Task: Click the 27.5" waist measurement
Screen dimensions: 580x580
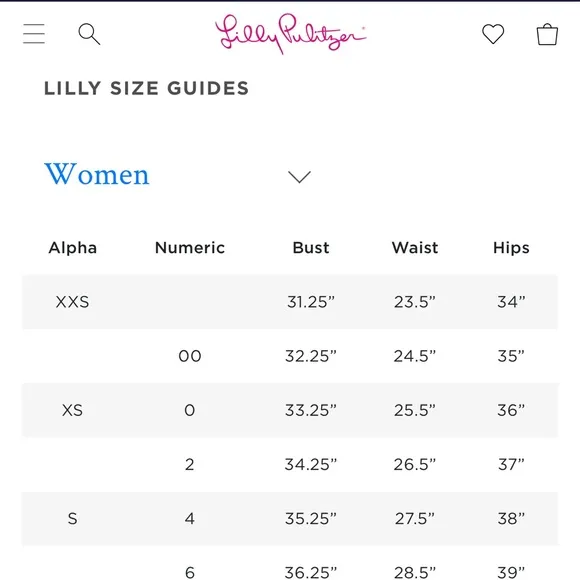Action: coord(415,519)
